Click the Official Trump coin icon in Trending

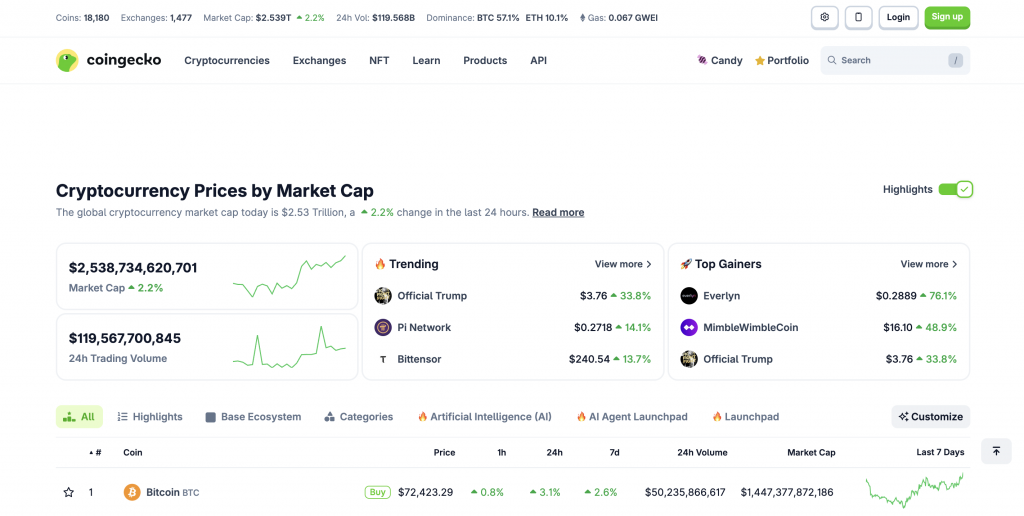coord(383,296)
